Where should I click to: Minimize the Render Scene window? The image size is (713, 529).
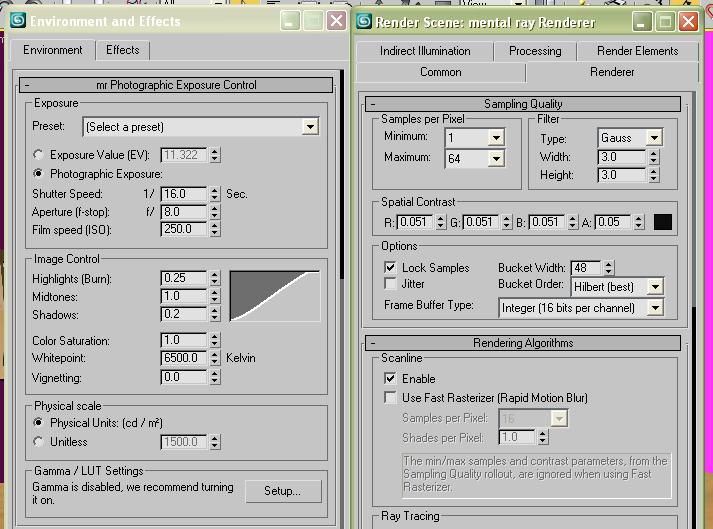pos(641,22)
